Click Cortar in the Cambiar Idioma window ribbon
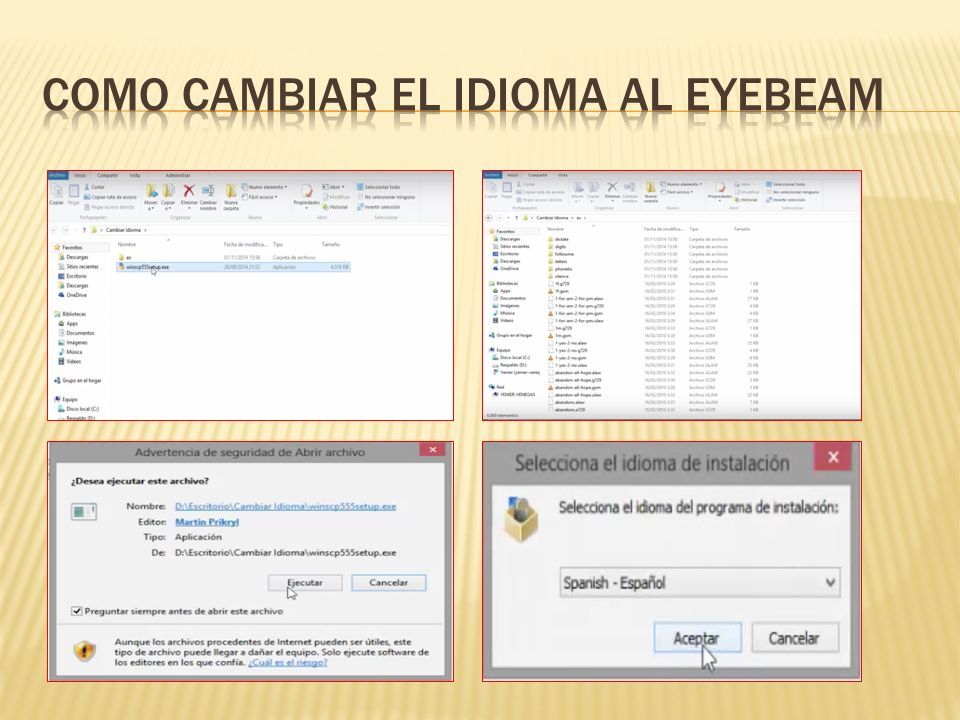Viewport: 960px width, 720px height. [95, 187]
